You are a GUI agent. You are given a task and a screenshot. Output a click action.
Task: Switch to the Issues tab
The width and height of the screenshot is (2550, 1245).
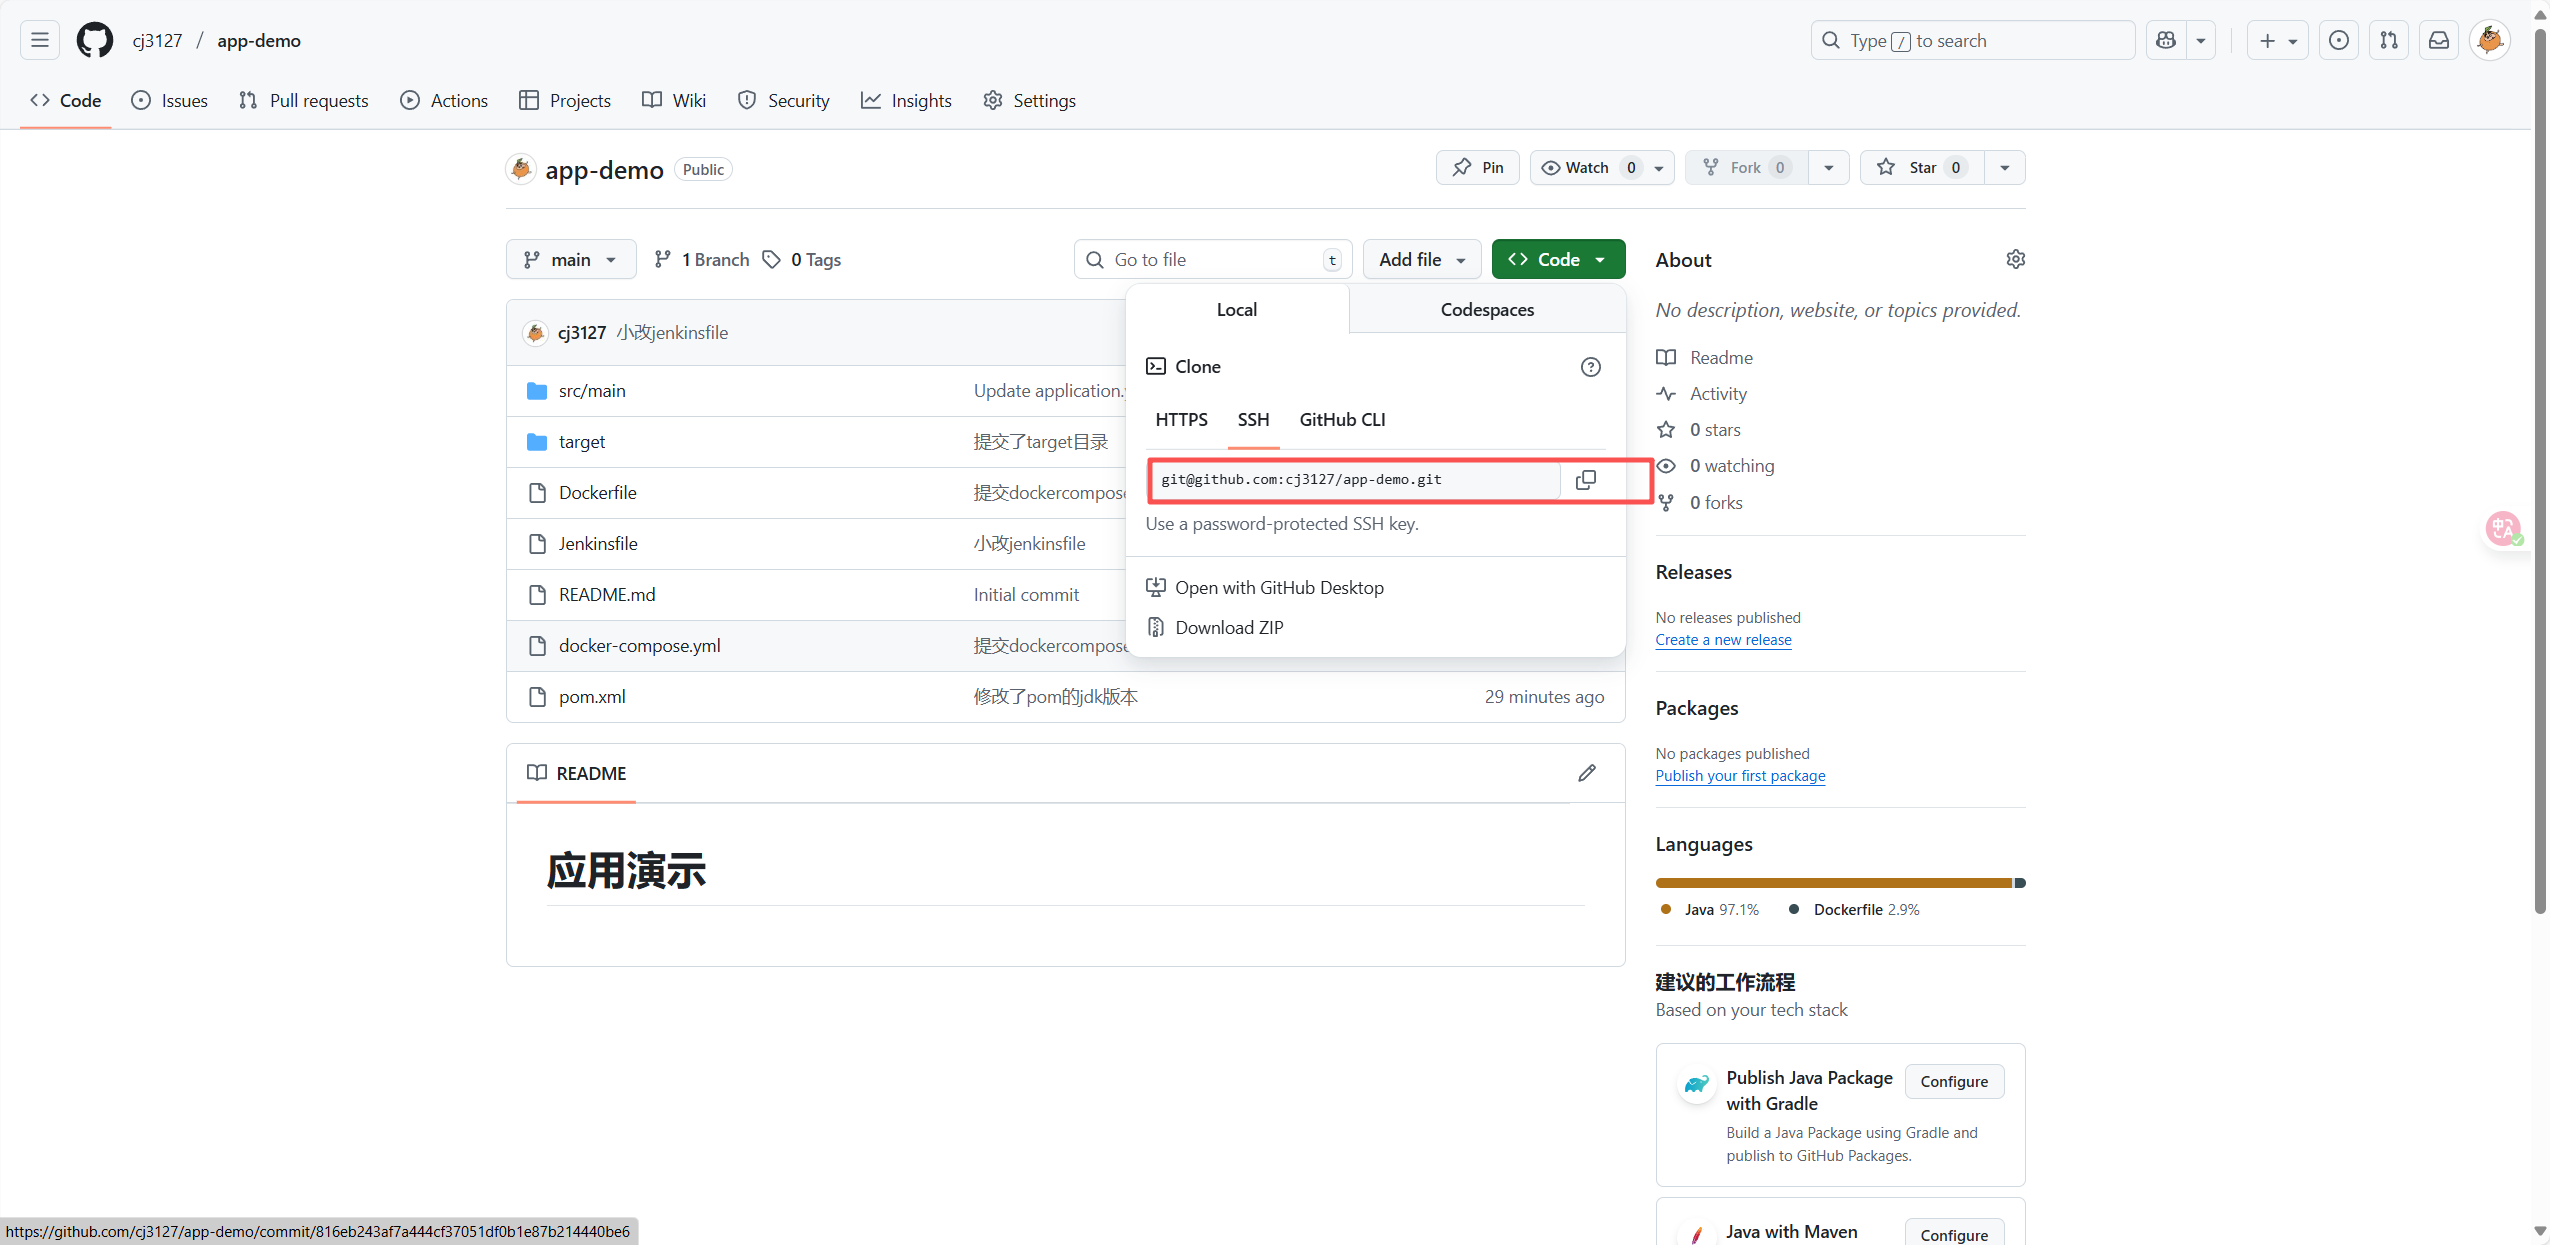tap(170, 101)
